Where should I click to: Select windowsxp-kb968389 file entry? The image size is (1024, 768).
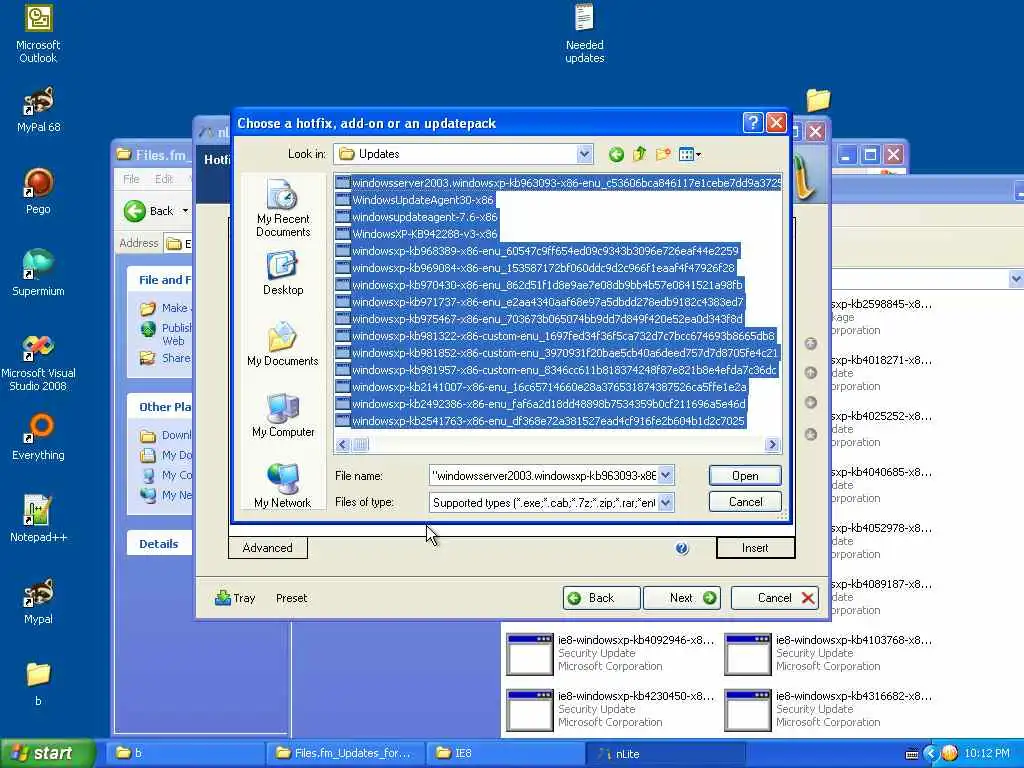point(537,251)
